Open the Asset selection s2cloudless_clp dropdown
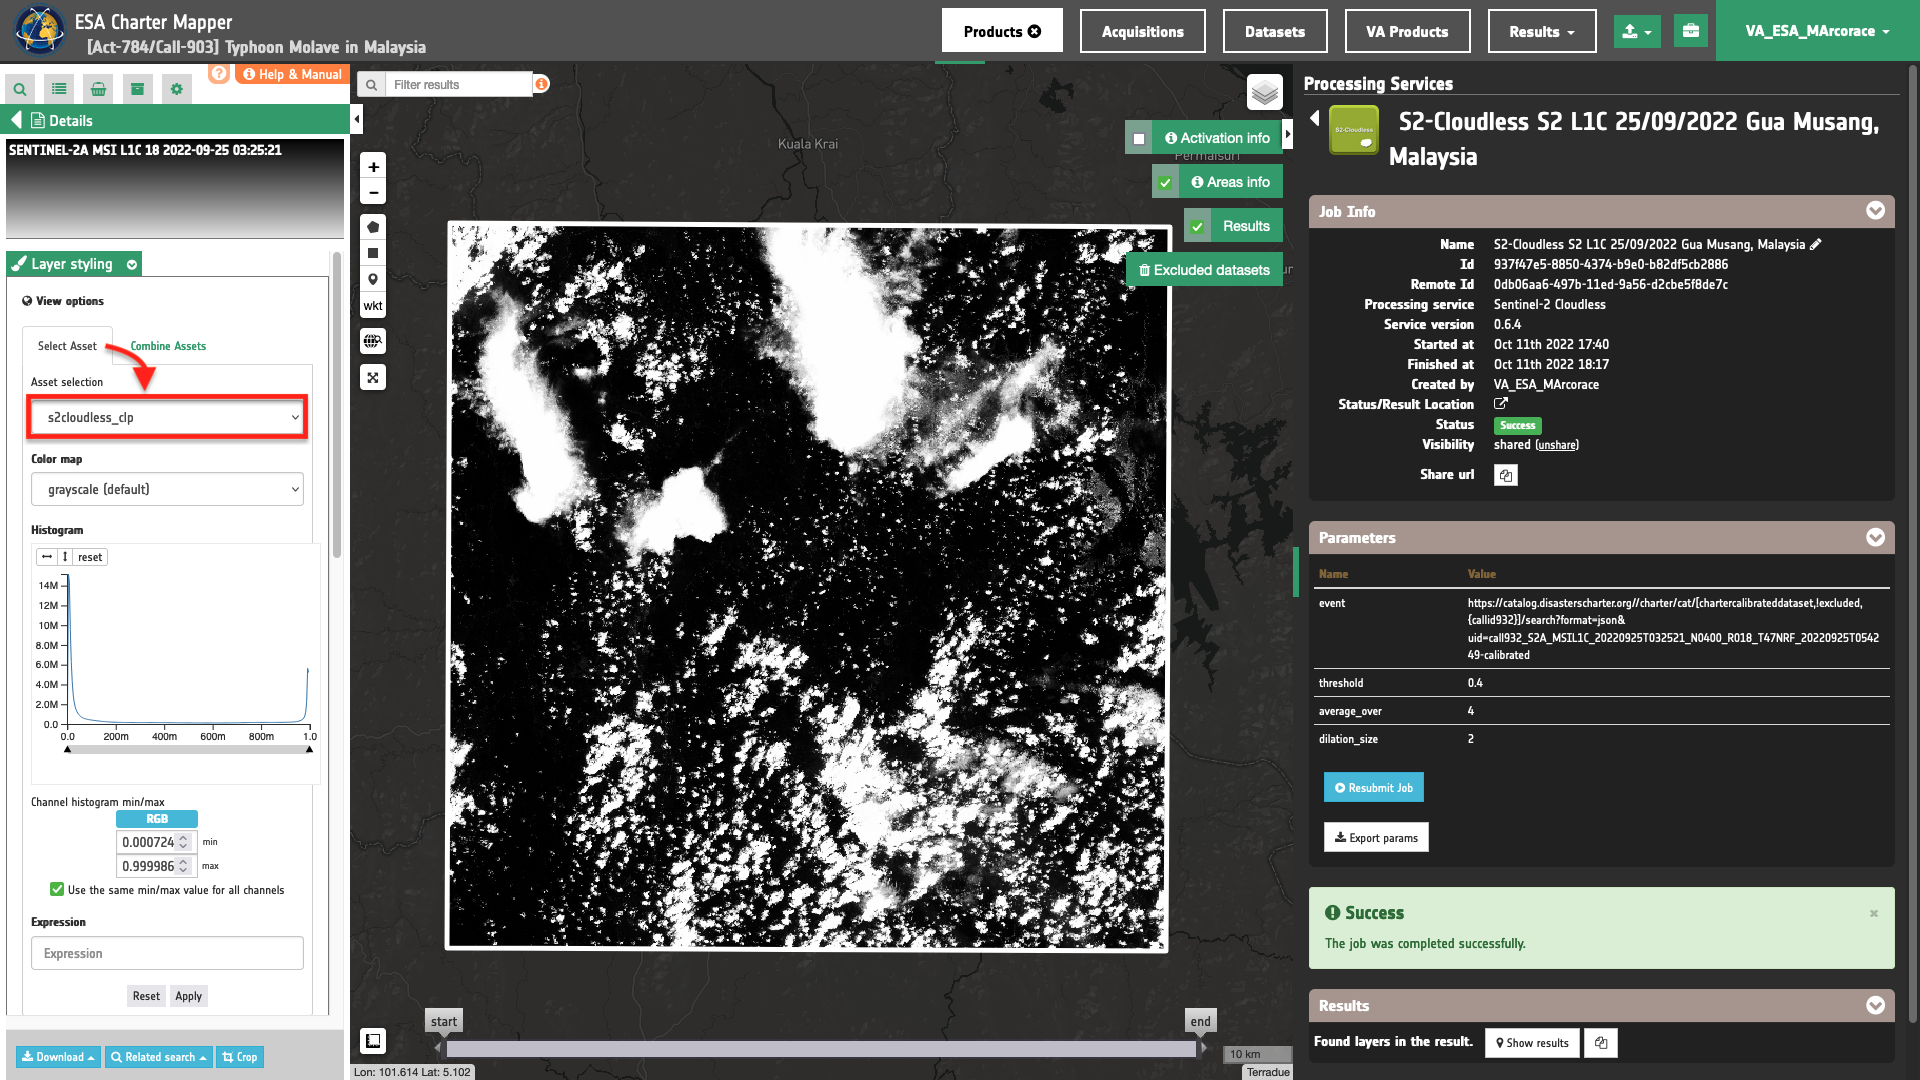The width and height of the screenshot is (1920, 1080). tap(167, 417)
